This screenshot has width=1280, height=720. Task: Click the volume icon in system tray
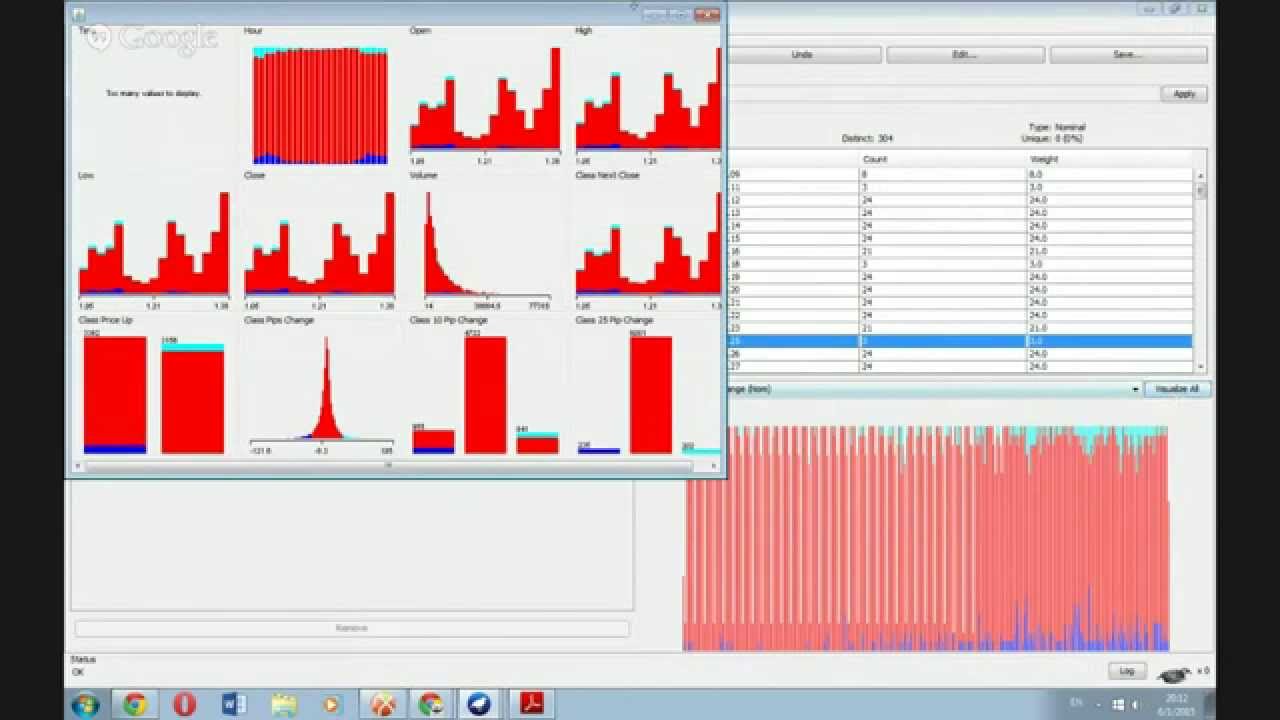point(1136,704)
